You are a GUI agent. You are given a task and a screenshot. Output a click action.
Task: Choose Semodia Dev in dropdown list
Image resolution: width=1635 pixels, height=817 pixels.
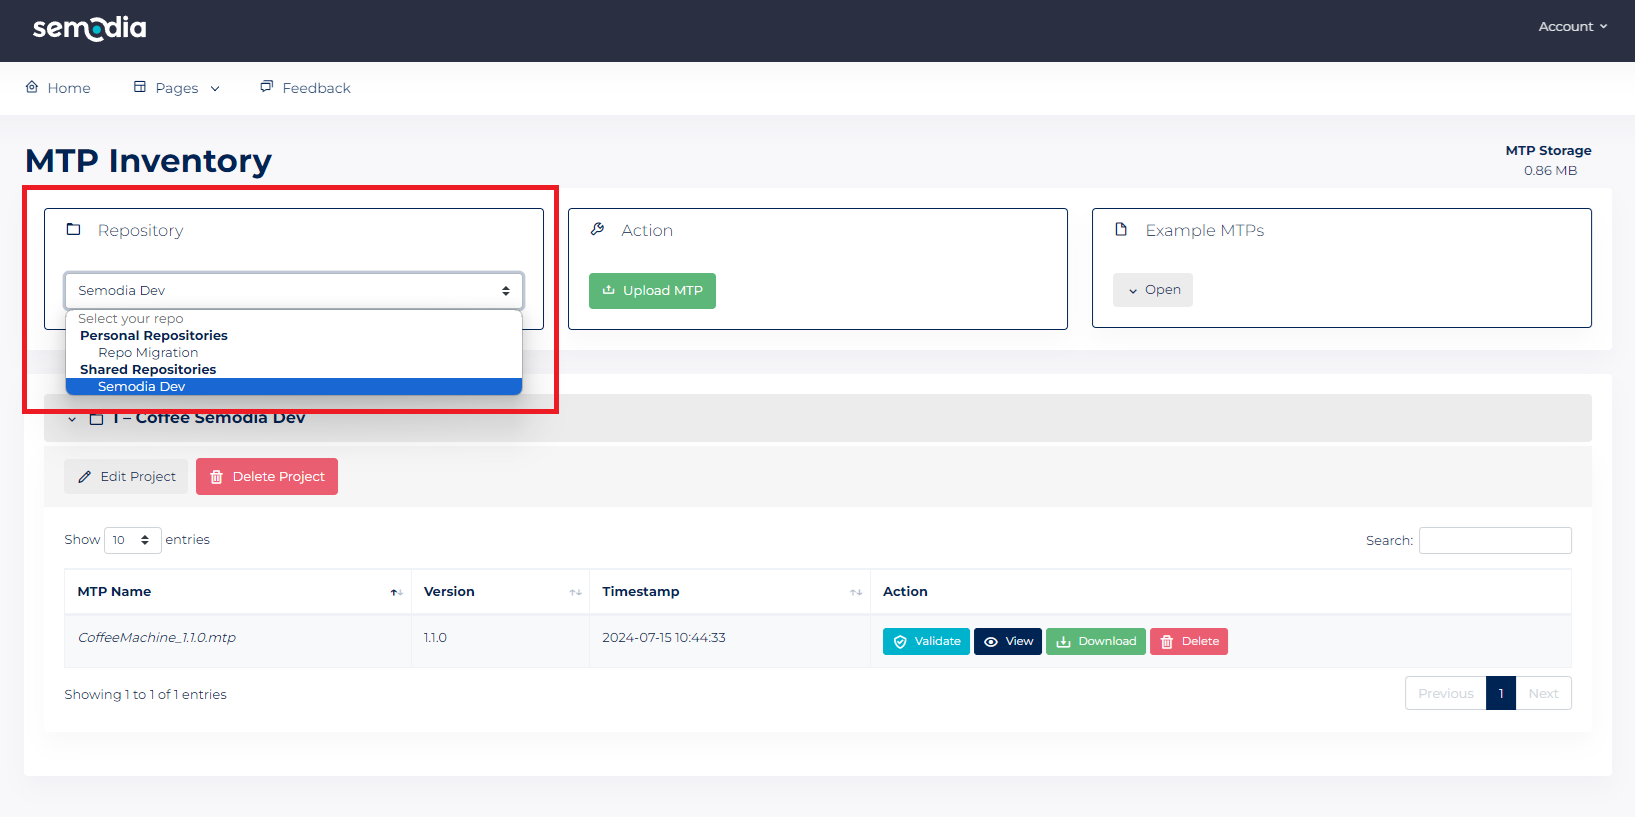(x=294, y=387)
